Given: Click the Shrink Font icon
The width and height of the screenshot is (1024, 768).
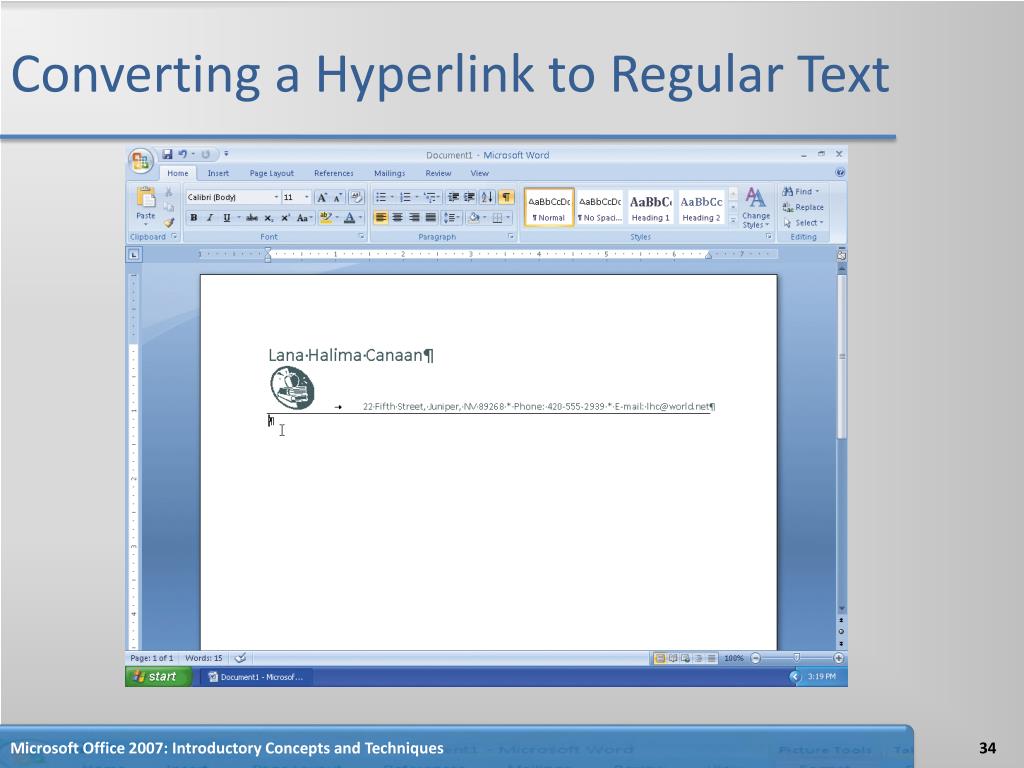Looking at the screenshot, I should (338, 197).
